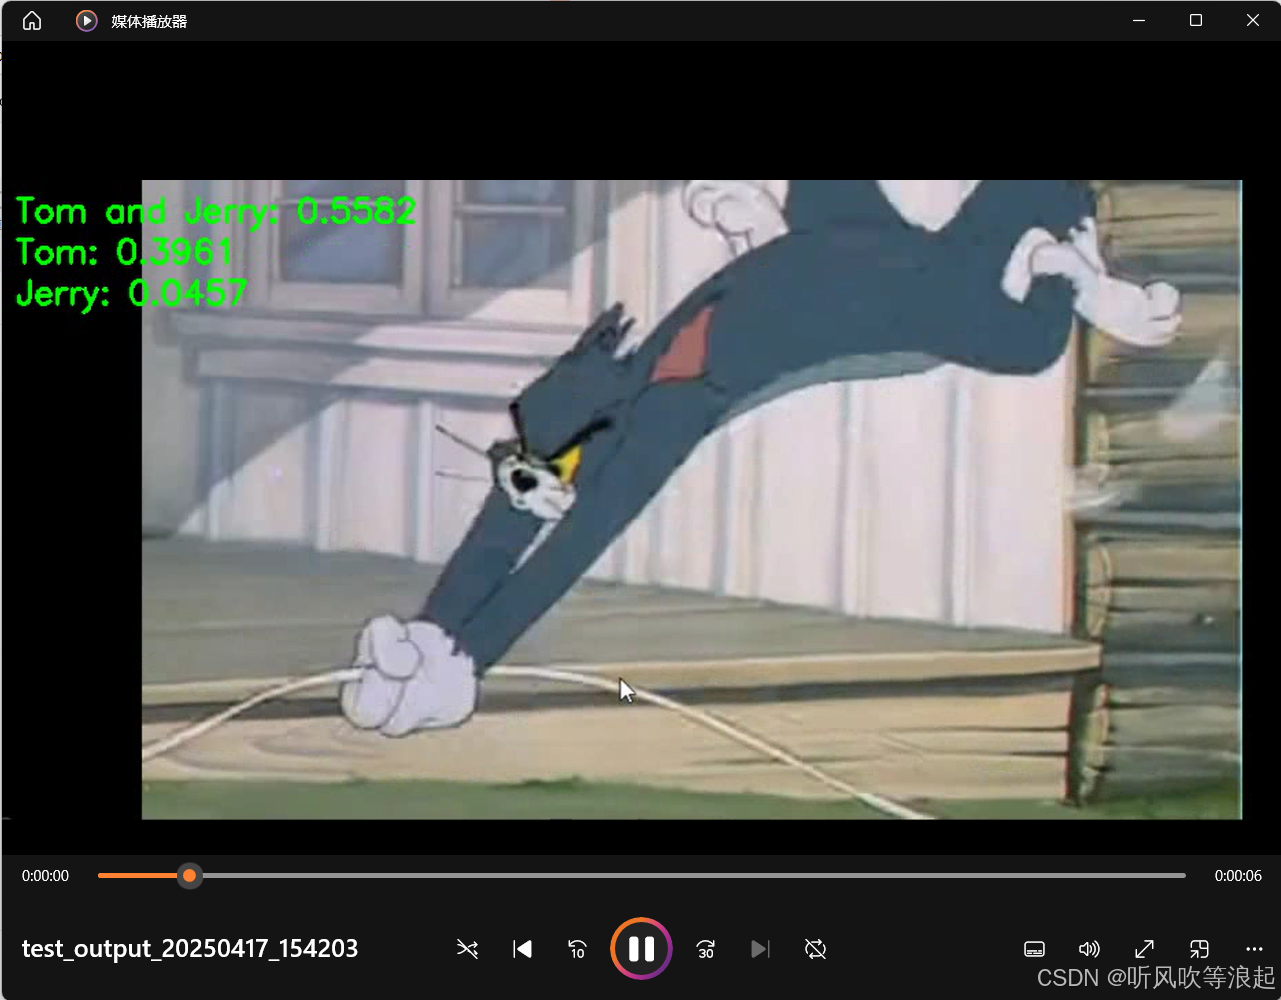This screenshot has width=1281, height=1000.
Task: Switch the video to full screen
Action: 1145,949
